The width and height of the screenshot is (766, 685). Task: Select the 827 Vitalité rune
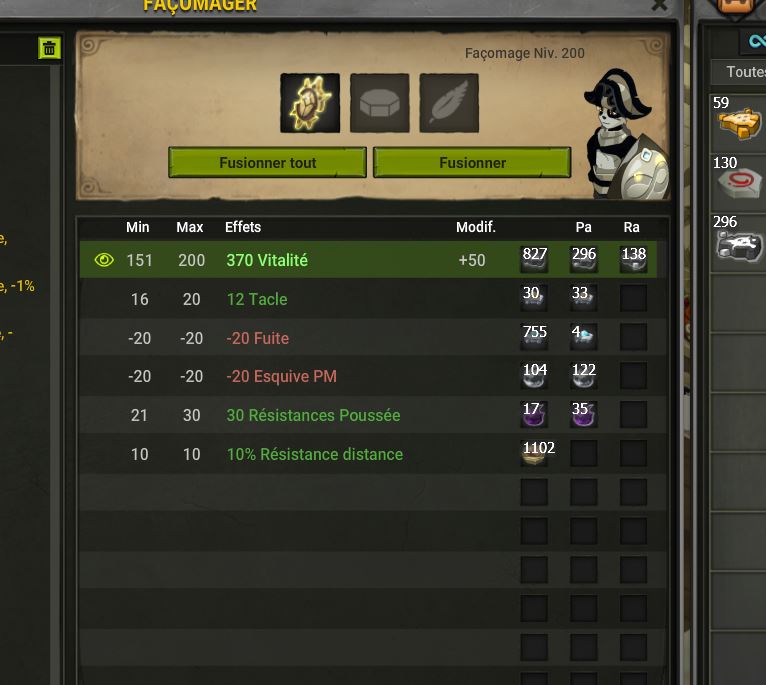click(534, 259)
